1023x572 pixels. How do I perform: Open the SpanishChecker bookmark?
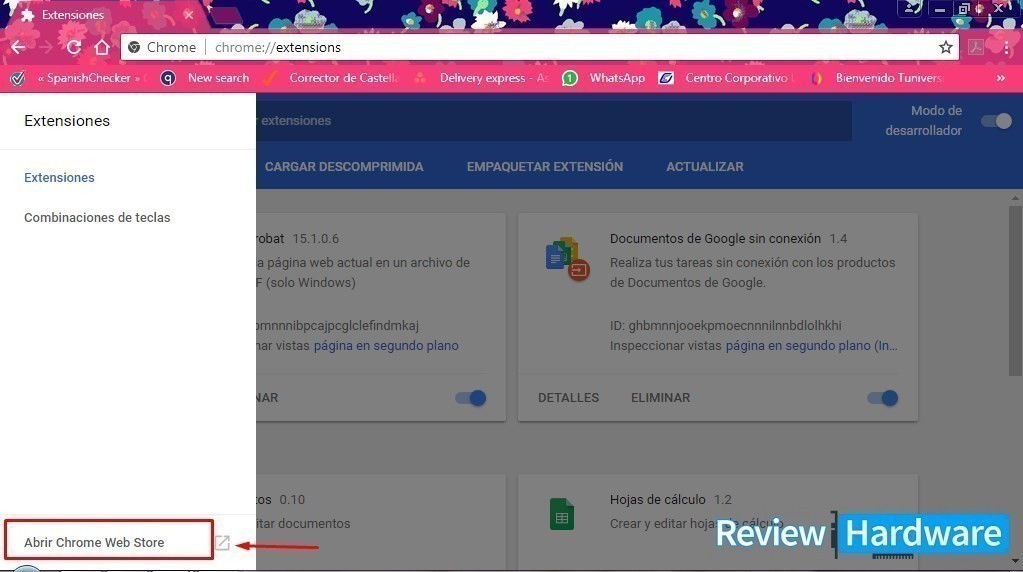coord(76,78)
